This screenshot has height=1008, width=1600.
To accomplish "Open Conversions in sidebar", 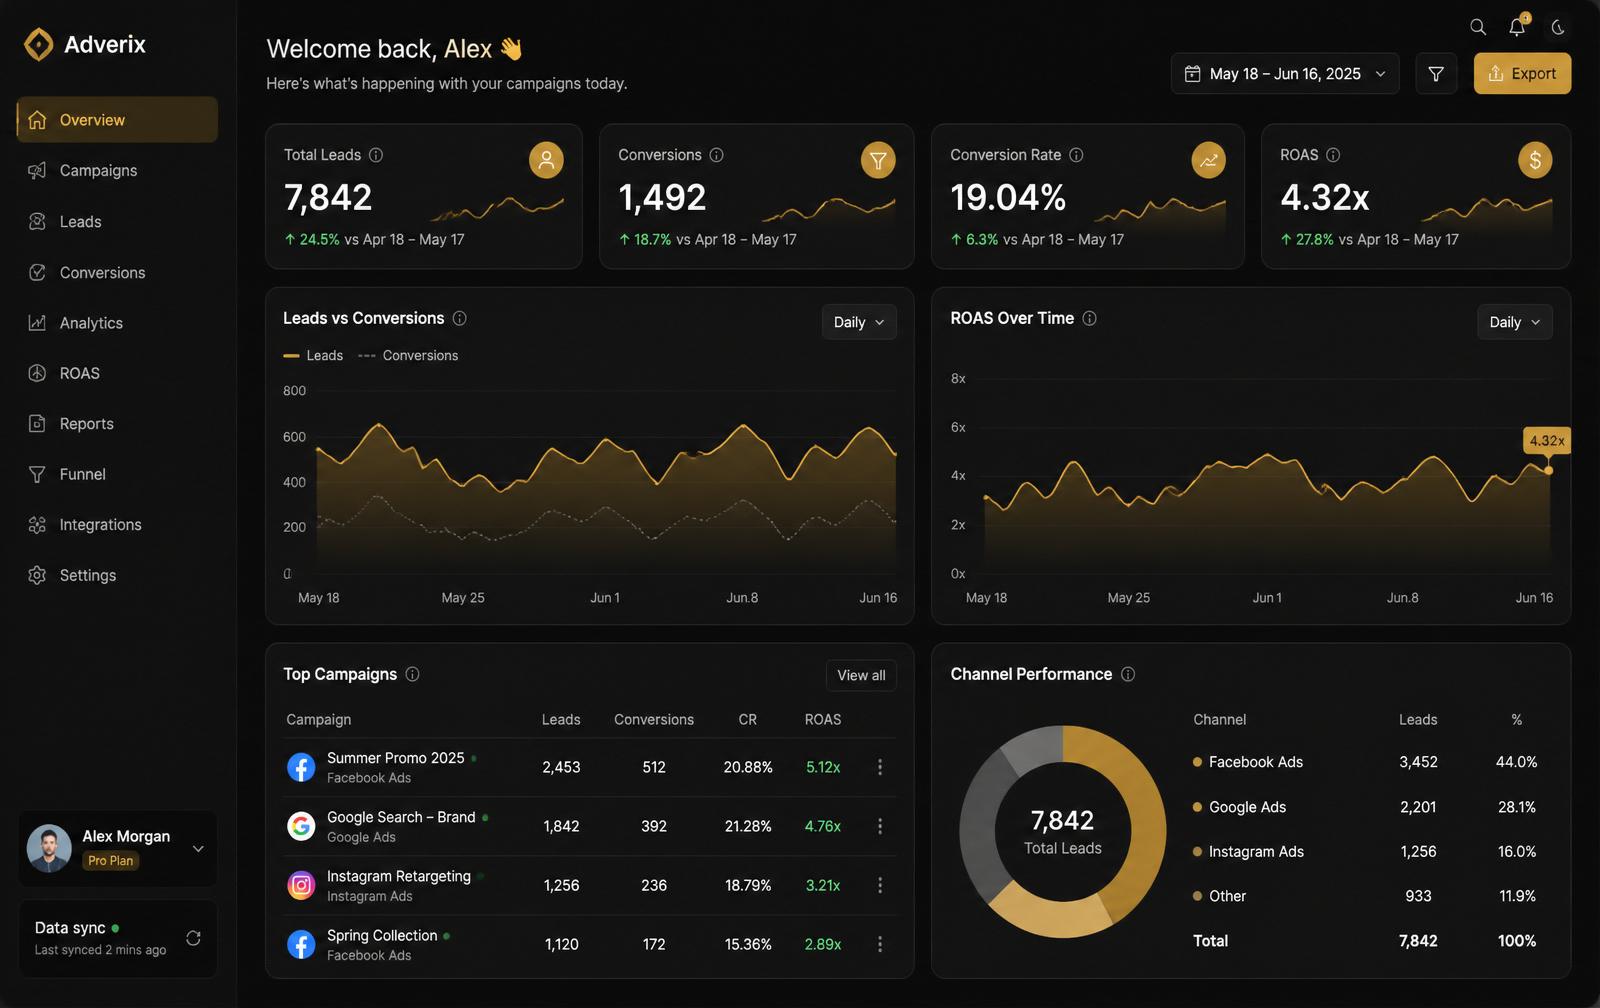I will (117, 273).
